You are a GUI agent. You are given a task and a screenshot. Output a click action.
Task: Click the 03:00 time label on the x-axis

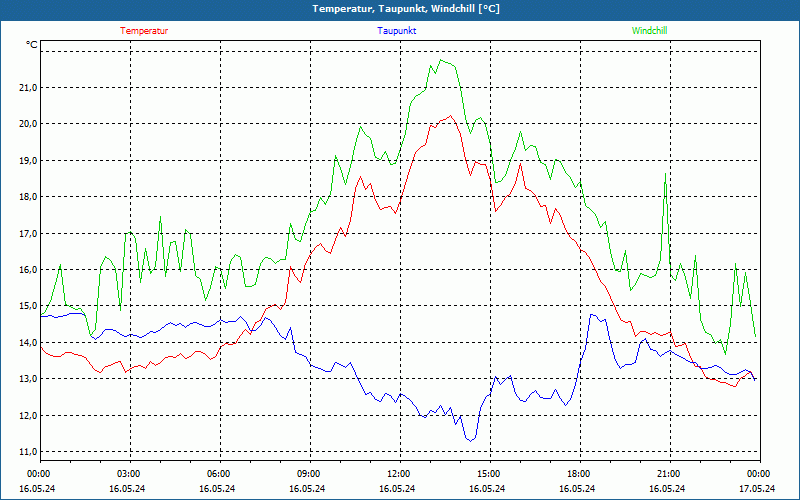[129, 474]
